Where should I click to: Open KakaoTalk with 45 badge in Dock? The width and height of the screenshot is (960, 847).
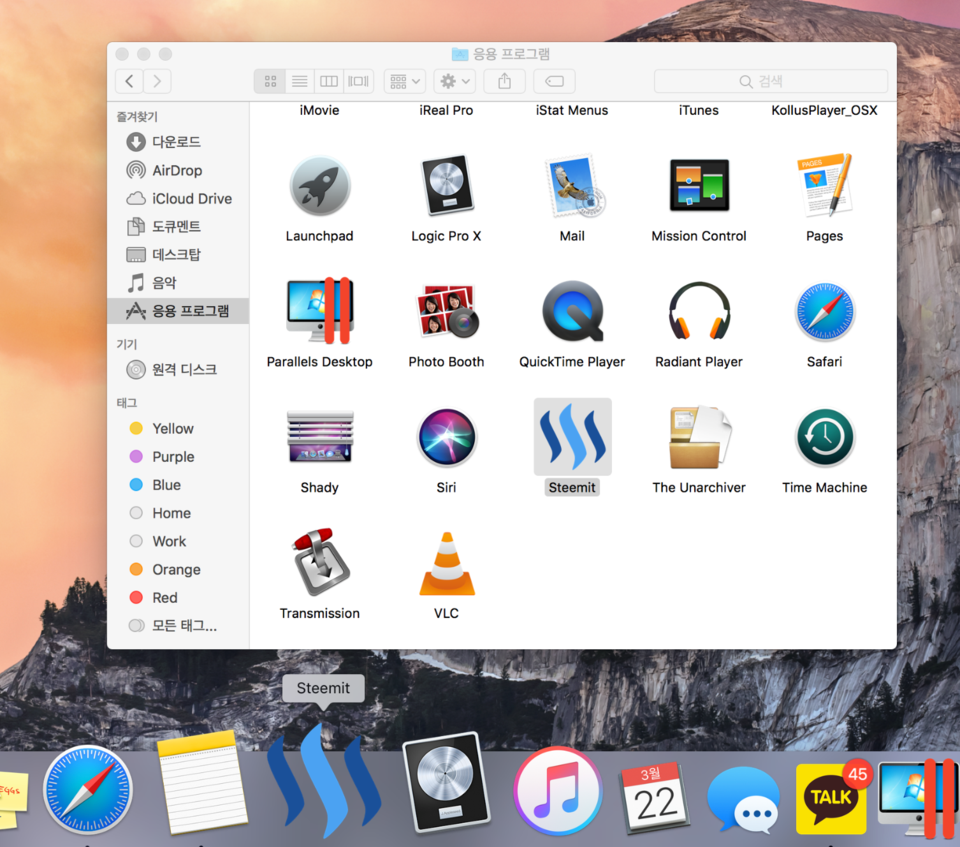pos(832,797)
